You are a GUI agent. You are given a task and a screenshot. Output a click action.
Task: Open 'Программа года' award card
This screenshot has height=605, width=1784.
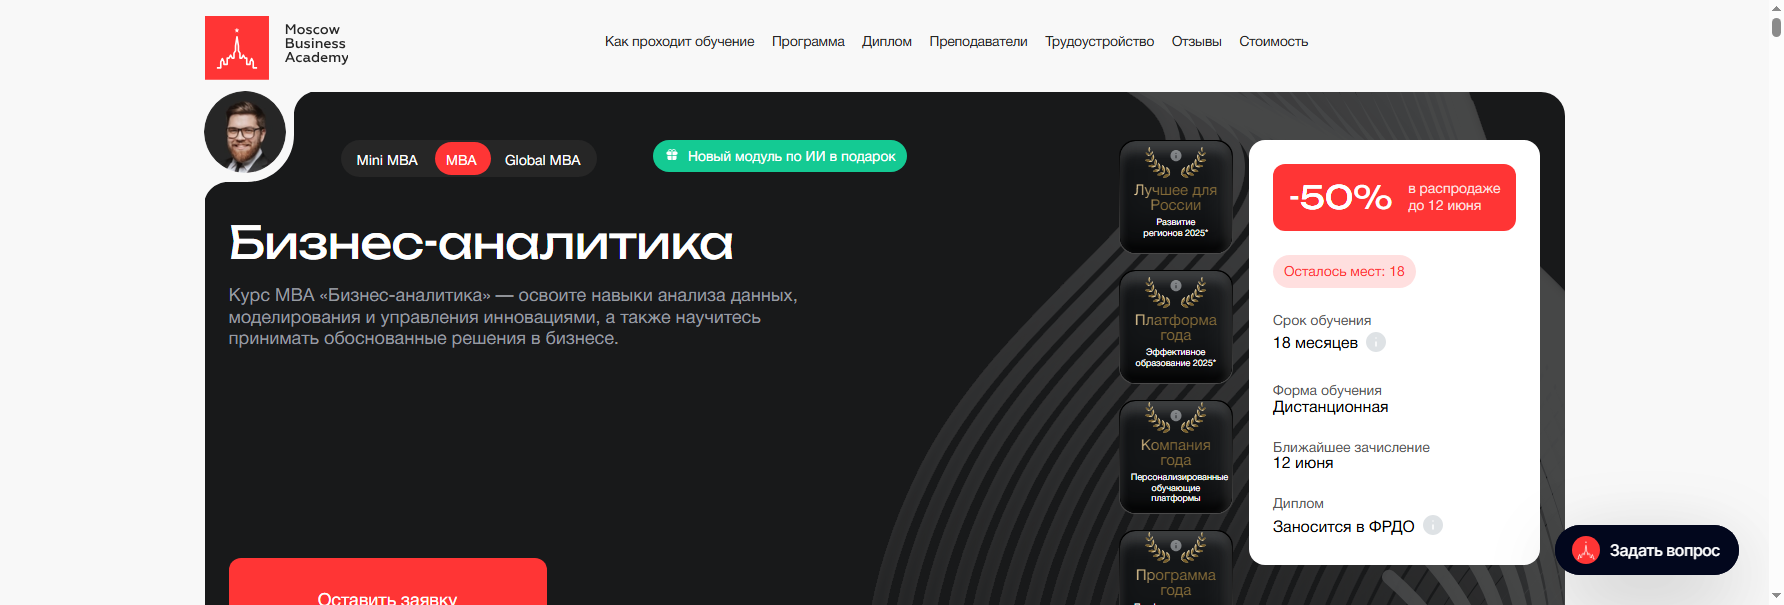tap(1175, 567)
